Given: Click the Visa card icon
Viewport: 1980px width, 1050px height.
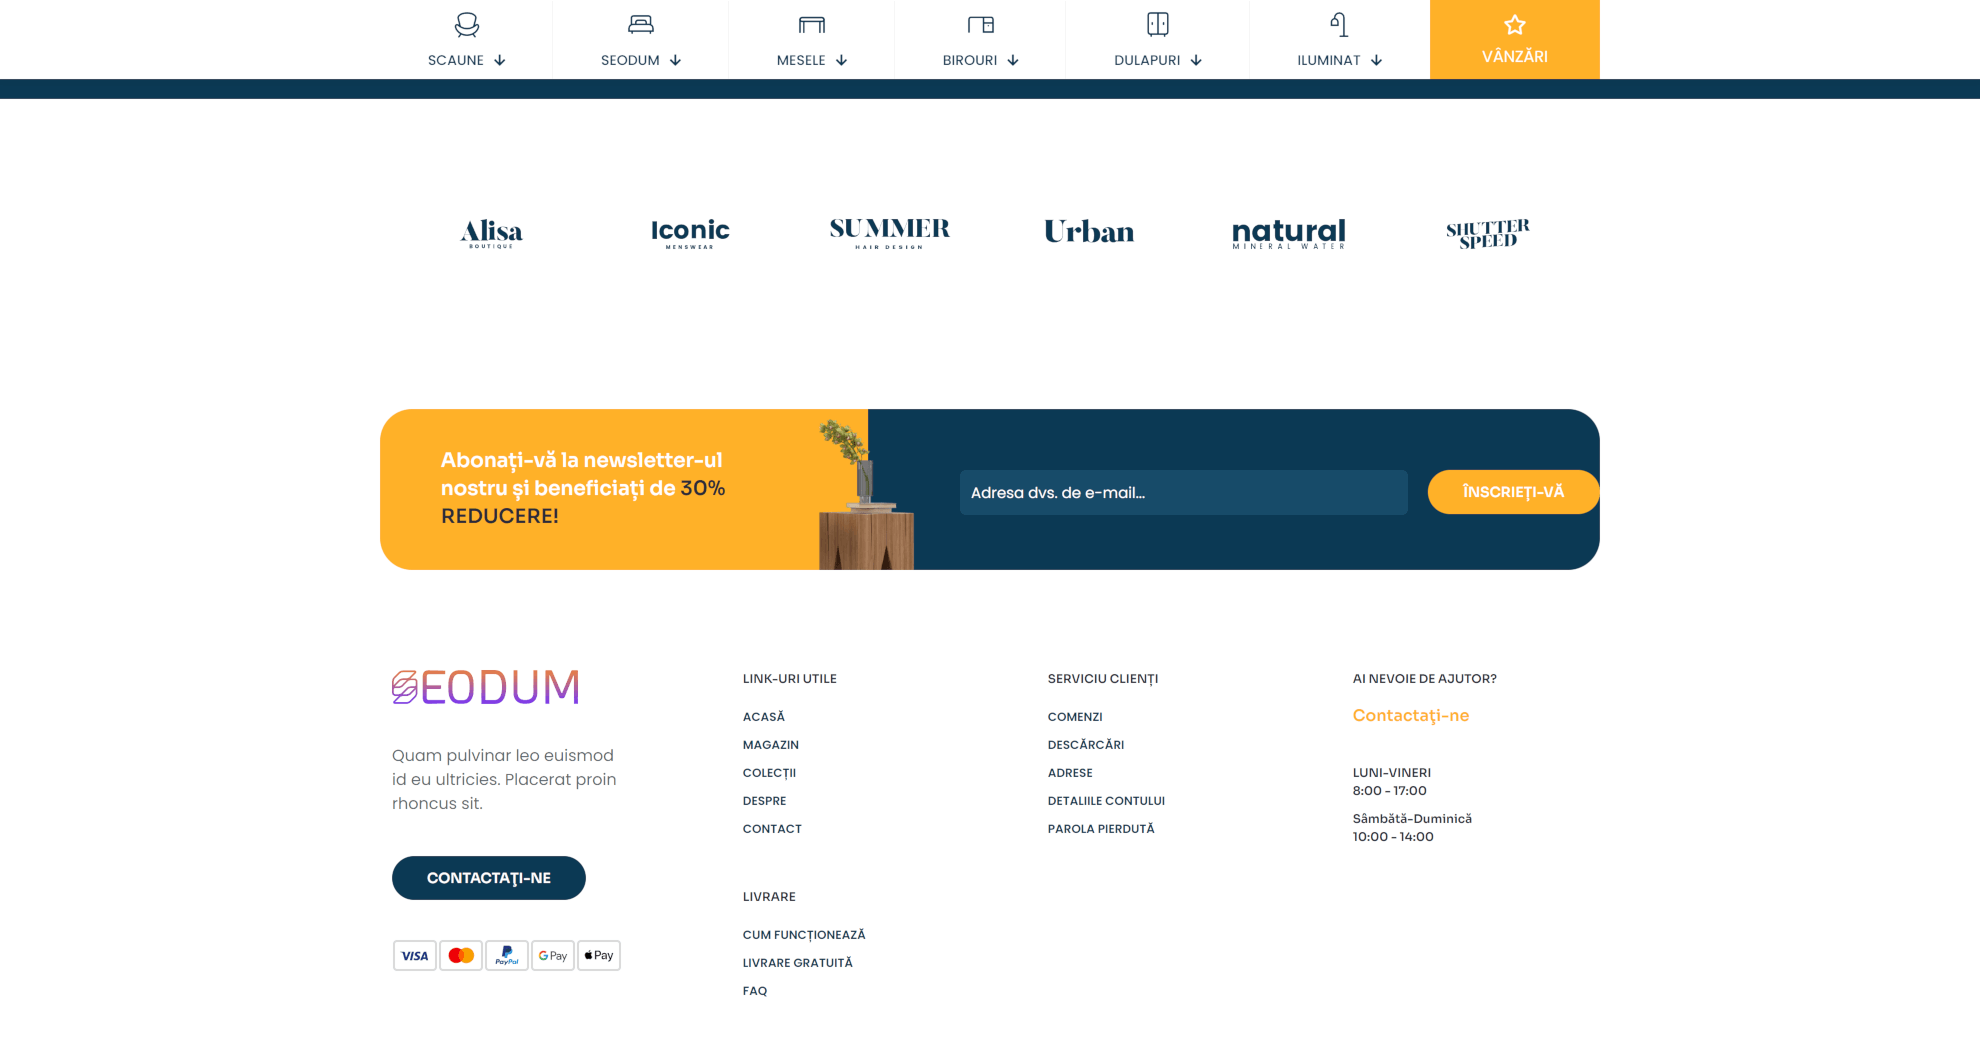Looking at the screenshot, I should tap(415, 955).
